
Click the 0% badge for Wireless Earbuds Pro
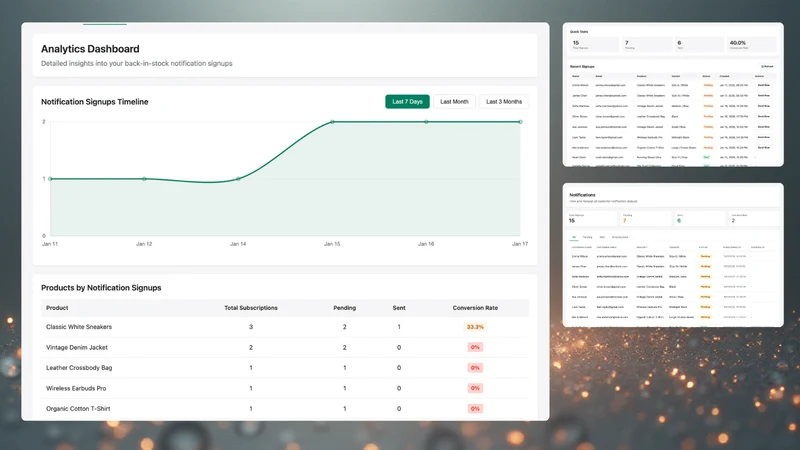475,388
